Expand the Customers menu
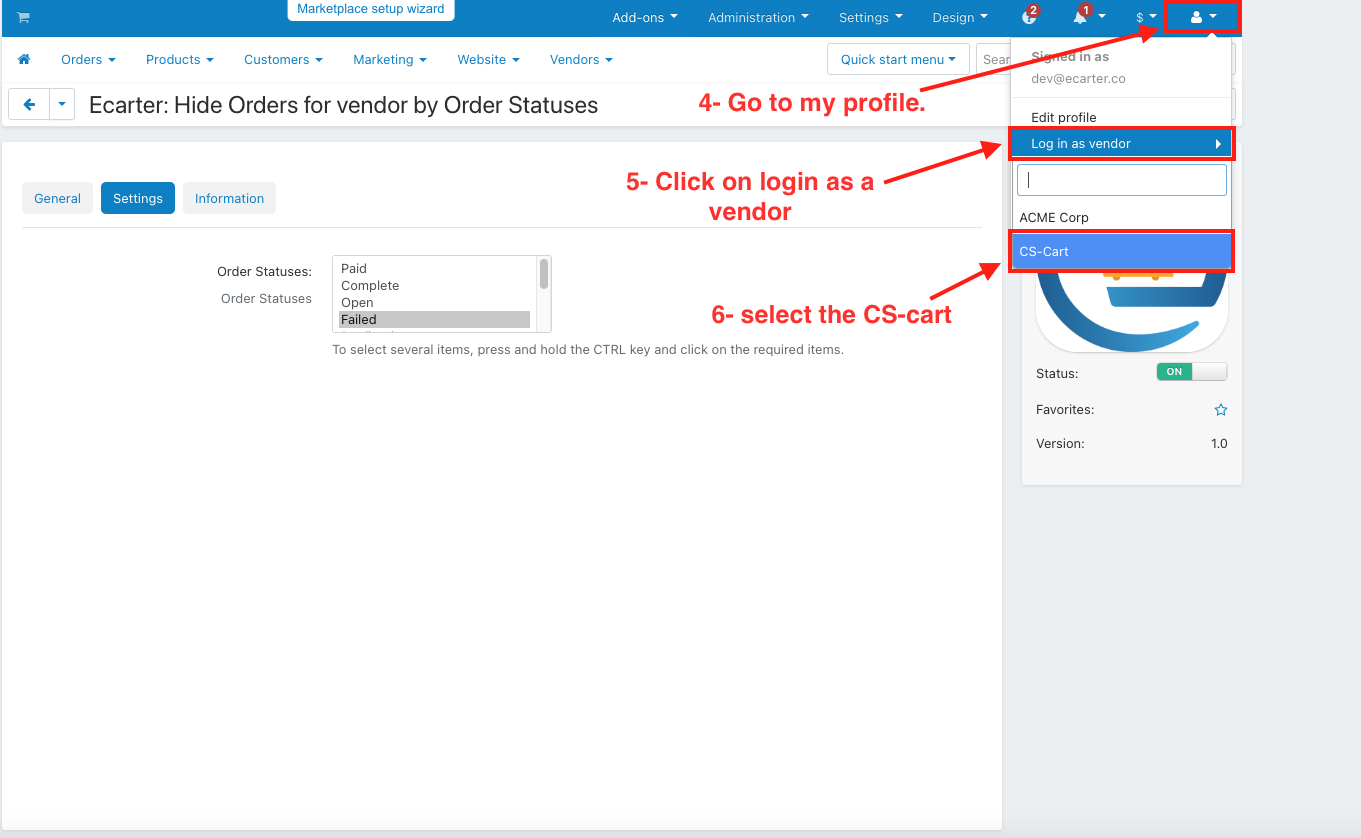This screenshot has height=838, width=1361. click(x=283, y=60)
